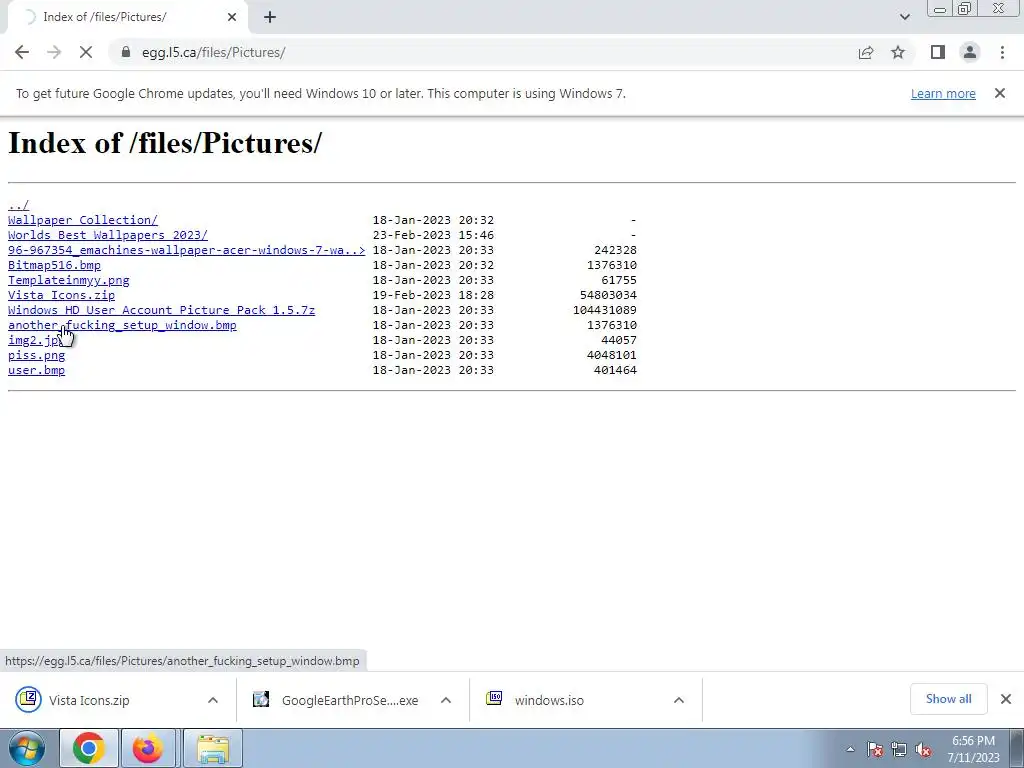Open user.bmp link

point(37,370)
